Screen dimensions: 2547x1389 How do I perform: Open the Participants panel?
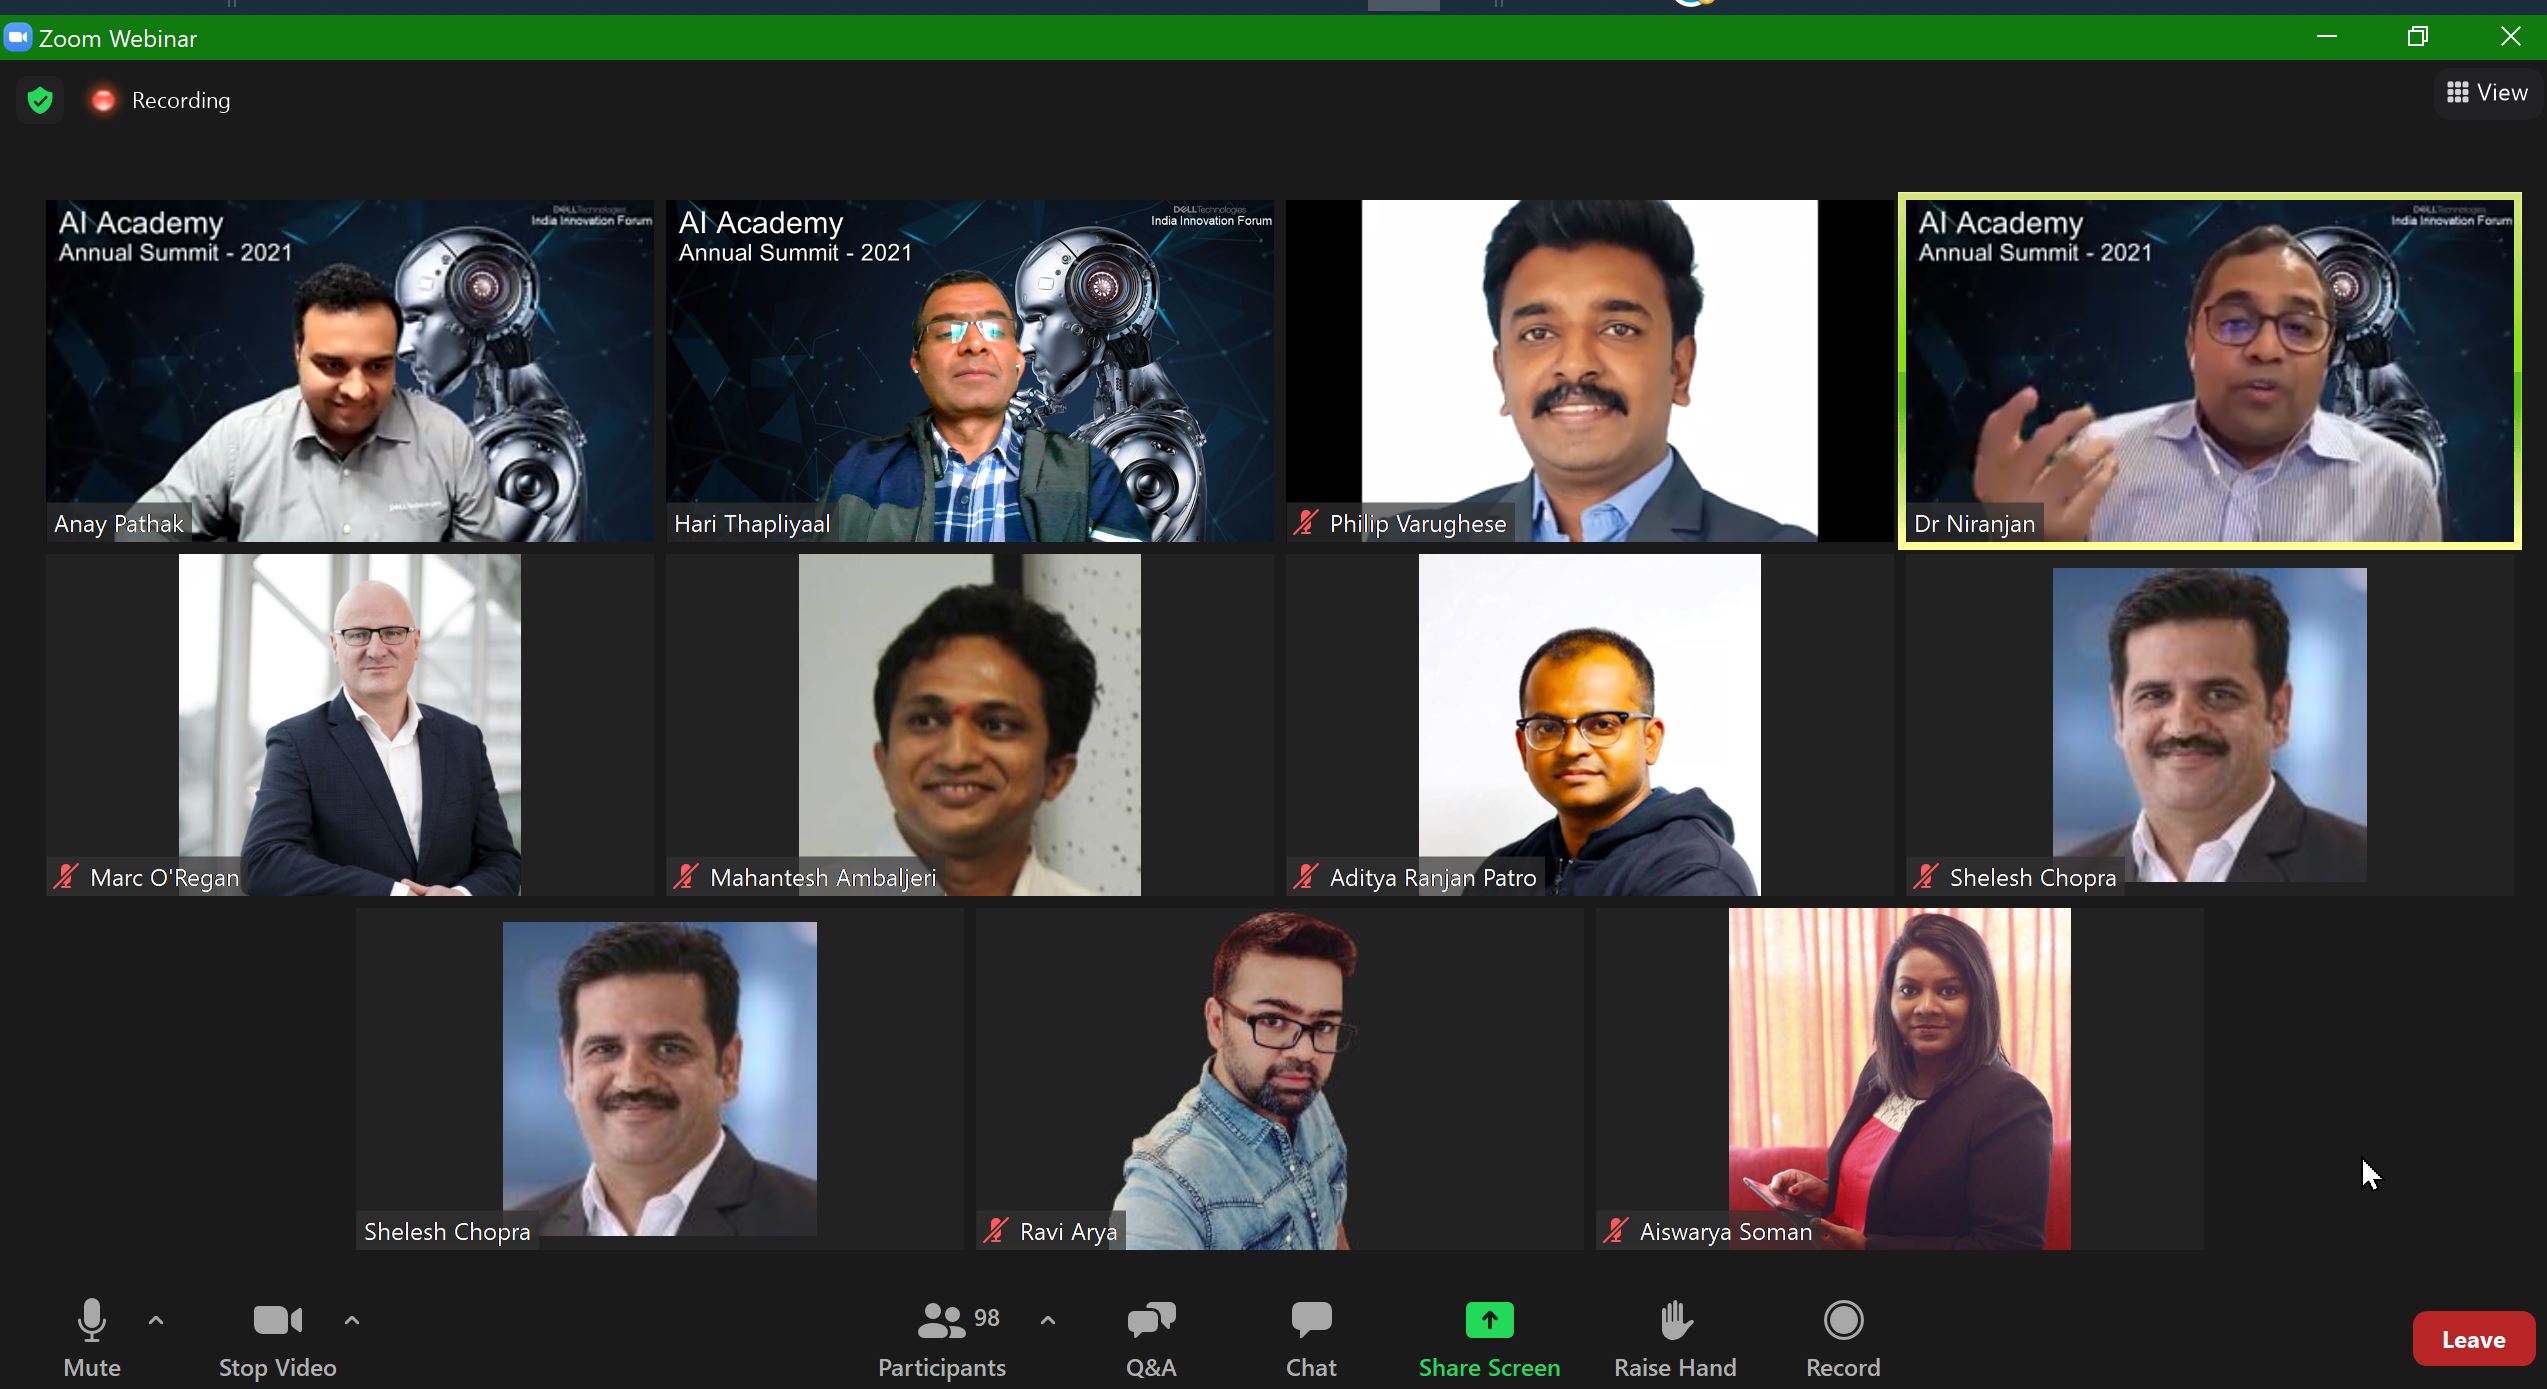click(942, 1340)
